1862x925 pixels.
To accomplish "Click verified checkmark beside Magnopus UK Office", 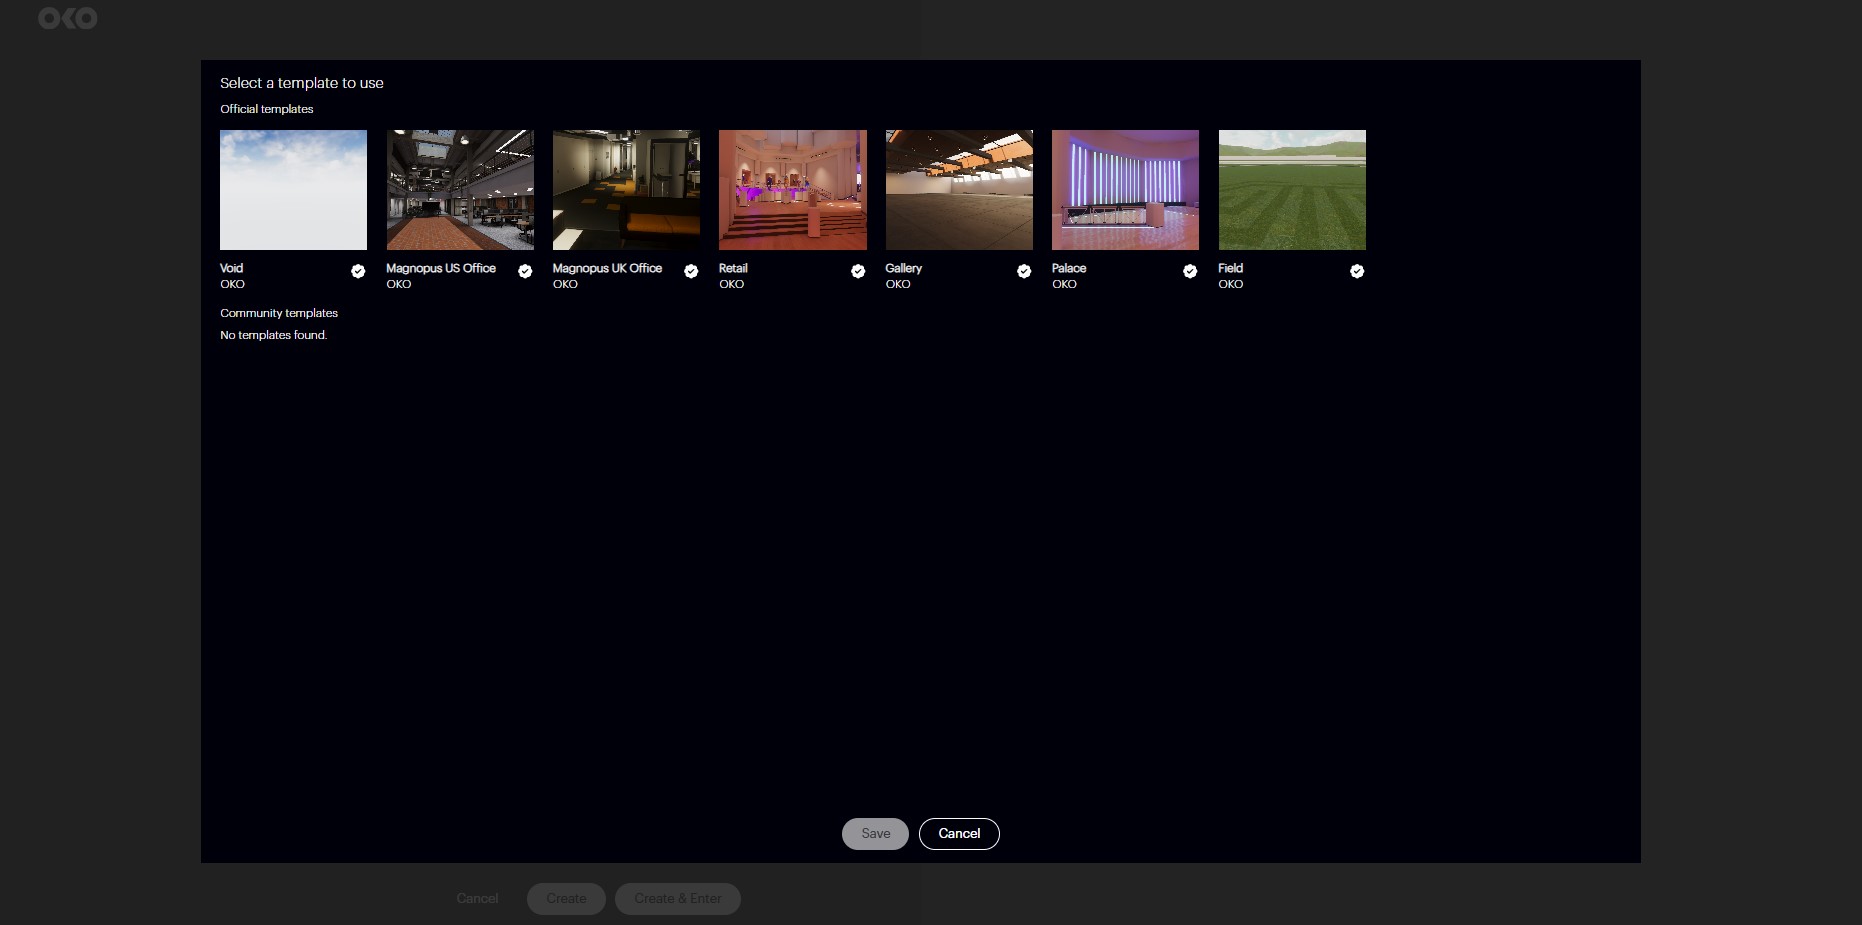I will [x=691, y=271].
